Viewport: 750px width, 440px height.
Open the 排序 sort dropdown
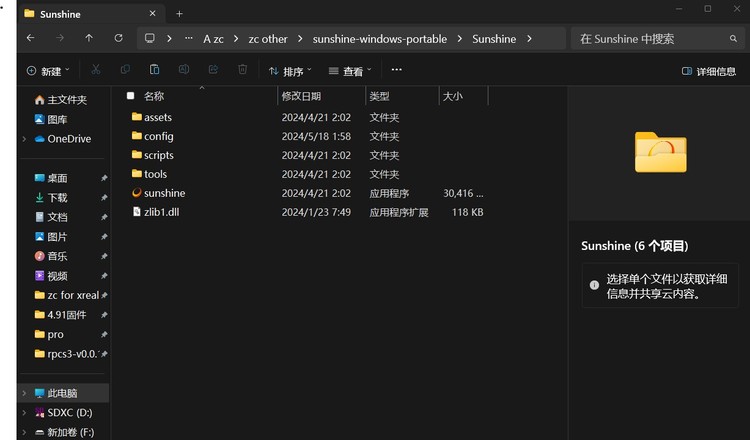tap(290, 71)
